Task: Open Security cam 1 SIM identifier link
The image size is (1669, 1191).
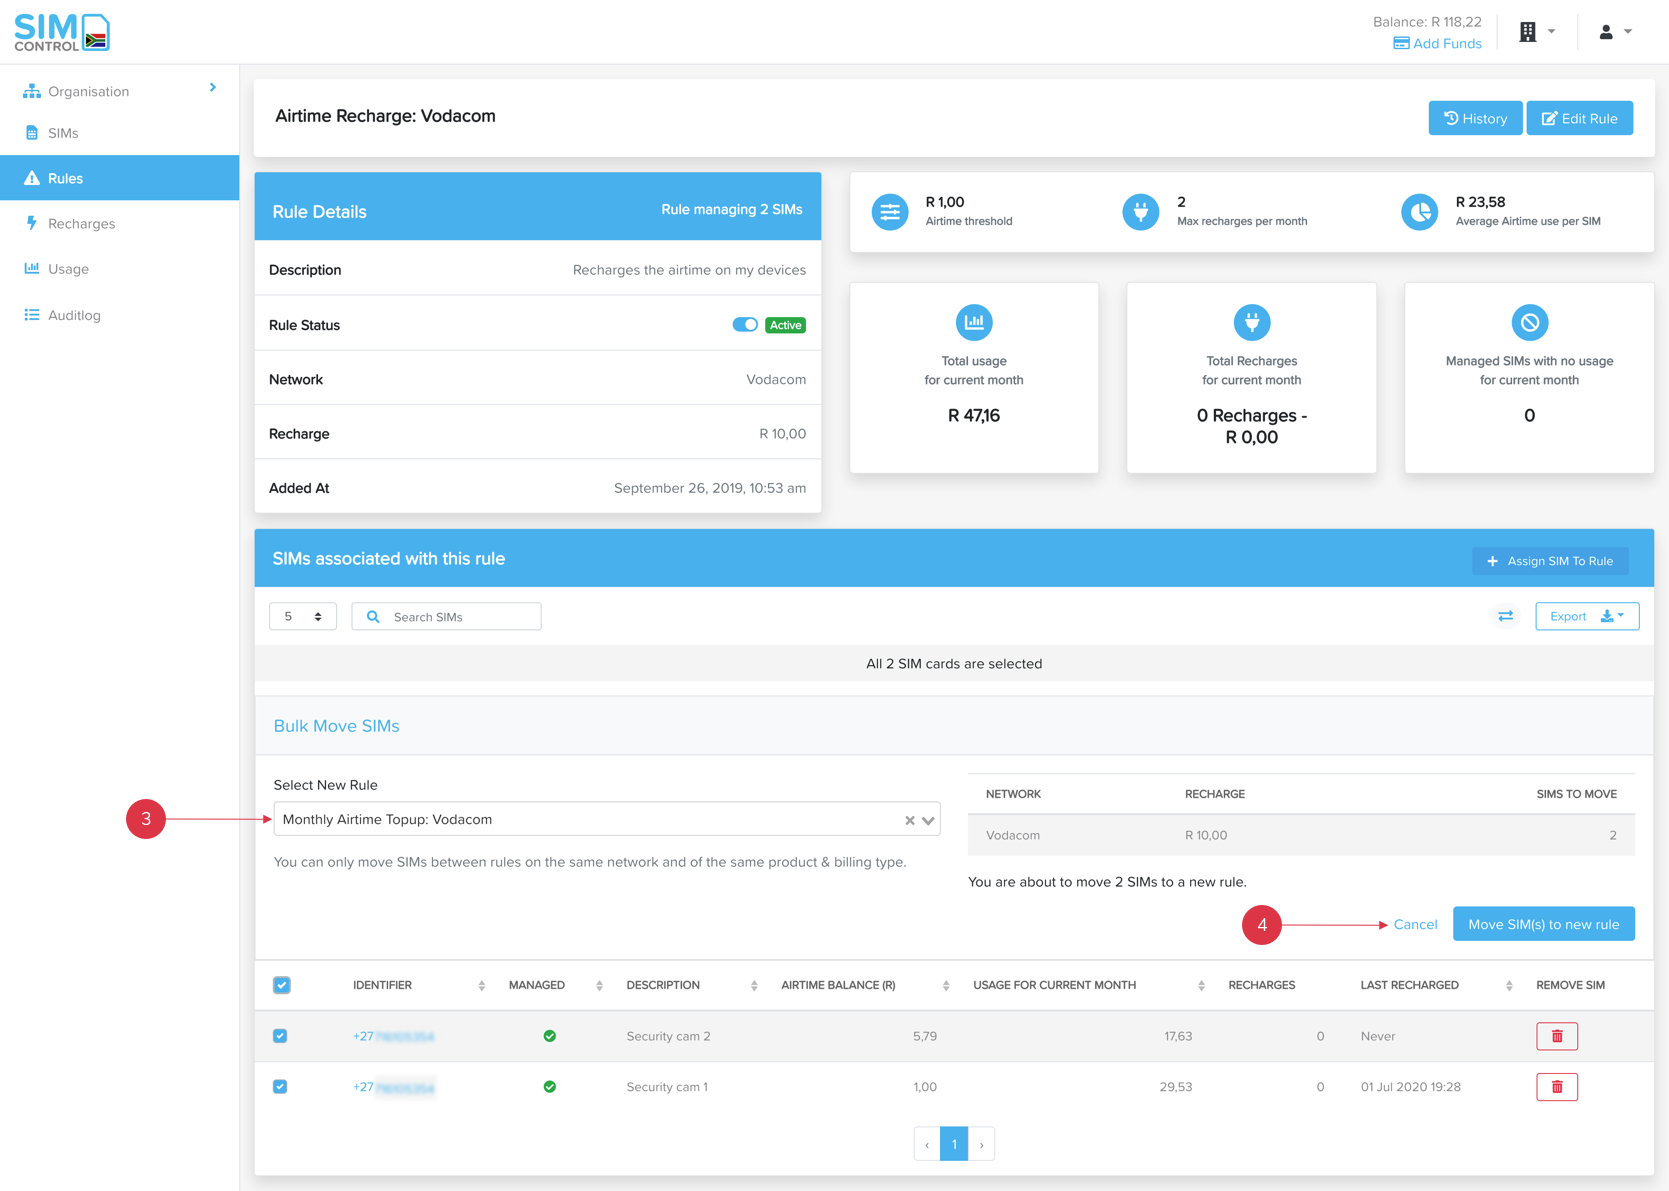Action: pyautogui.click(x=393, y=1087)
